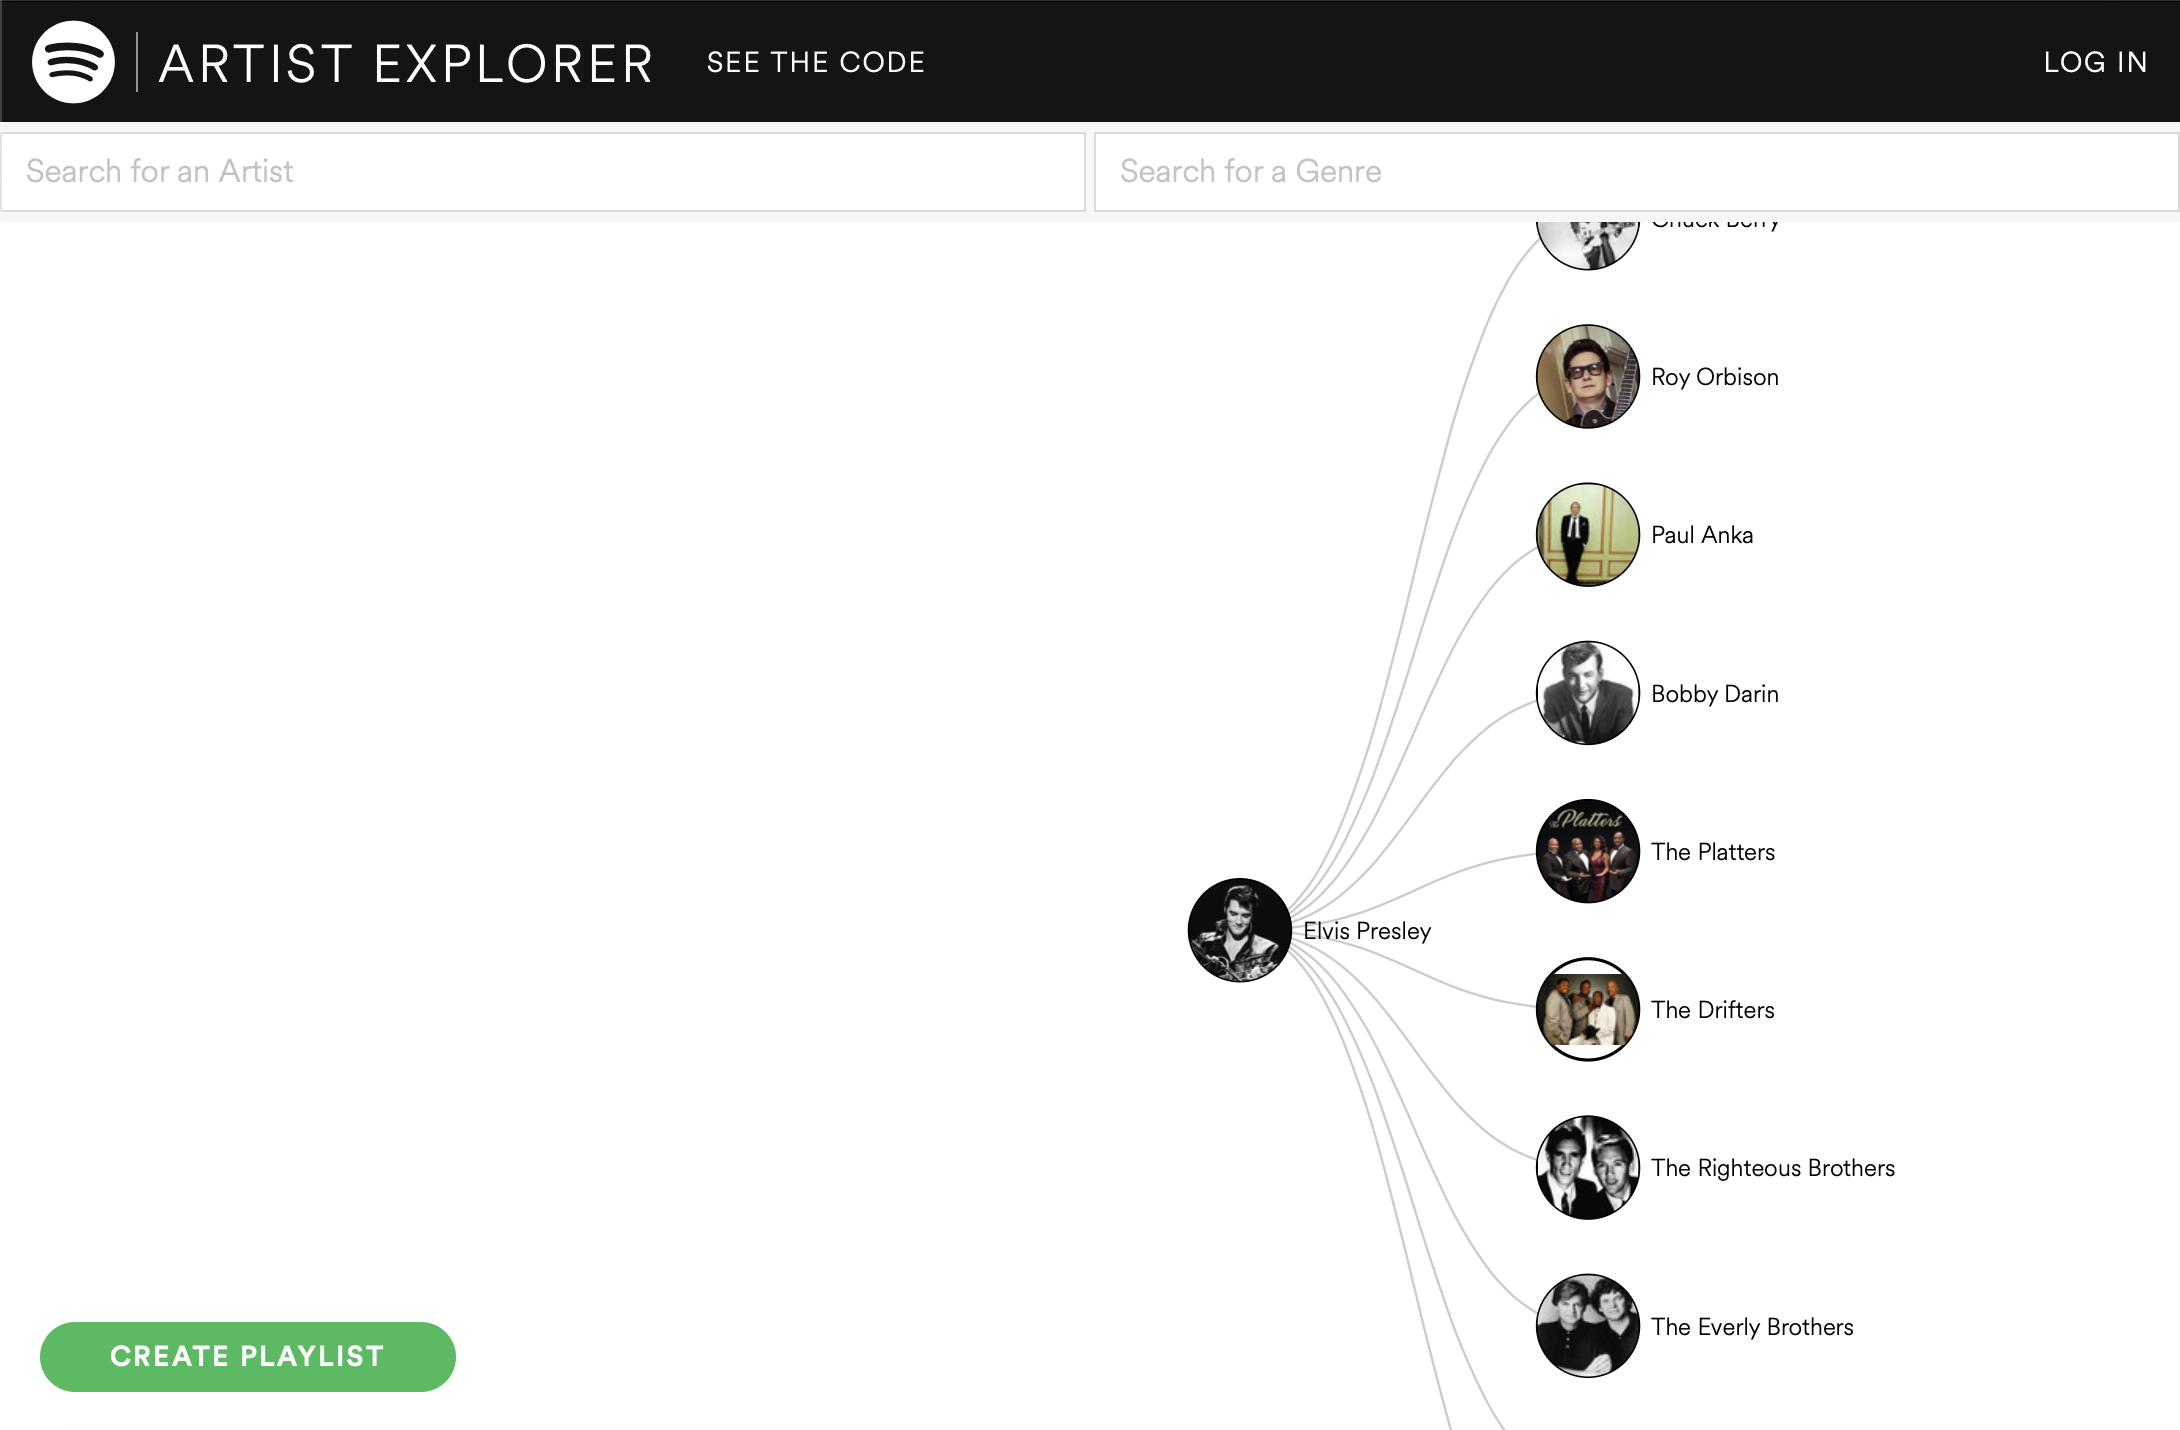Select the Paul Anka artist photo
The width and height of the screenshot is (2180, 1430).
click(1587, 534)
